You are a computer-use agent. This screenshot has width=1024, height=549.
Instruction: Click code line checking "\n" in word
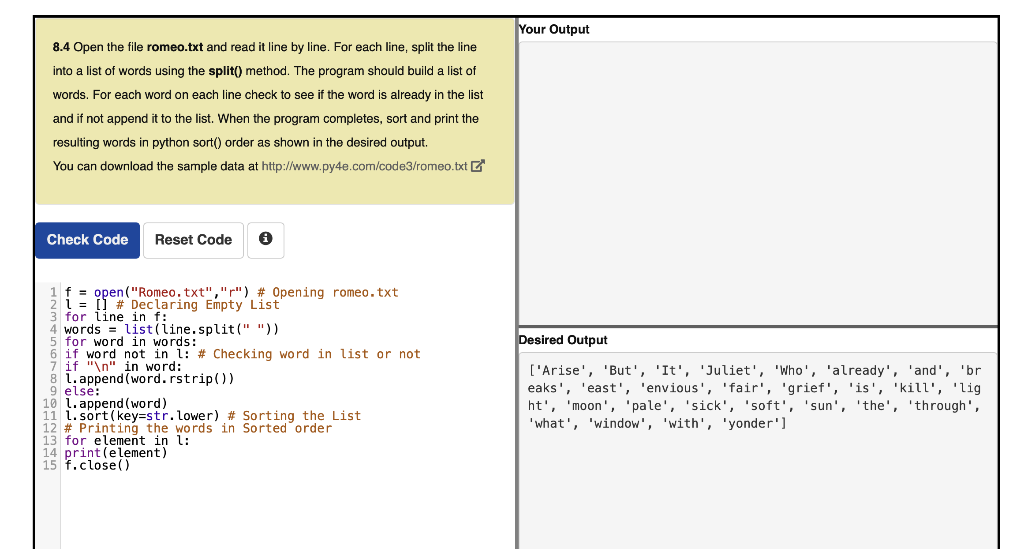[x=123, y=367]
